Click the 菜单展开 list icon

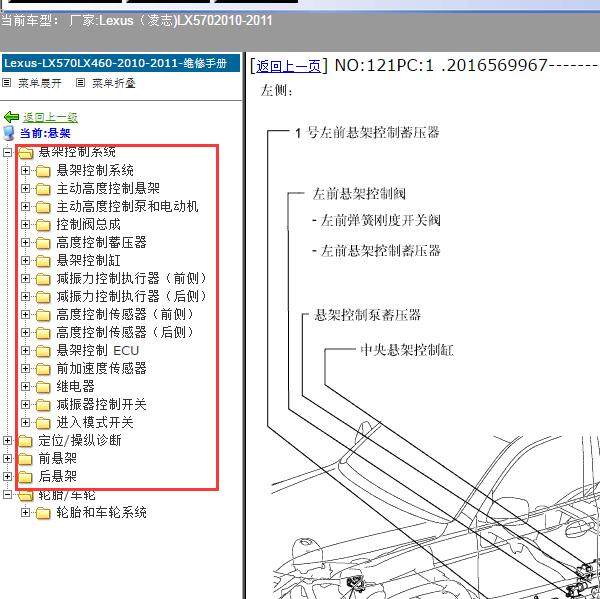[x=7, y=82]
